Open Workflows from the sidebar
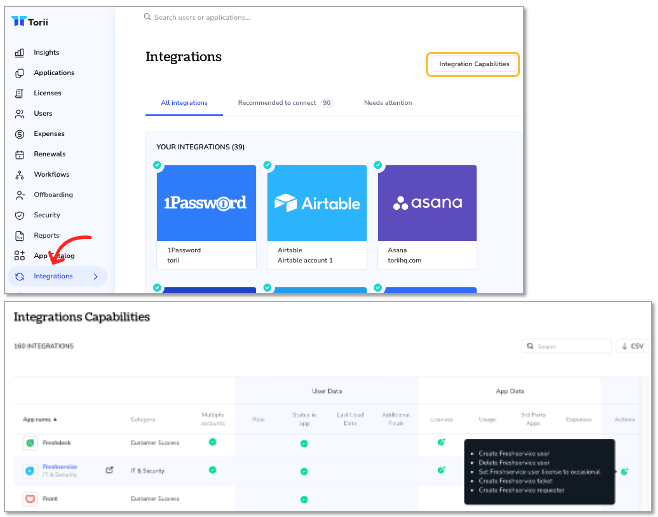The height and width of the screenshot is (517, 658). point(51,174)
